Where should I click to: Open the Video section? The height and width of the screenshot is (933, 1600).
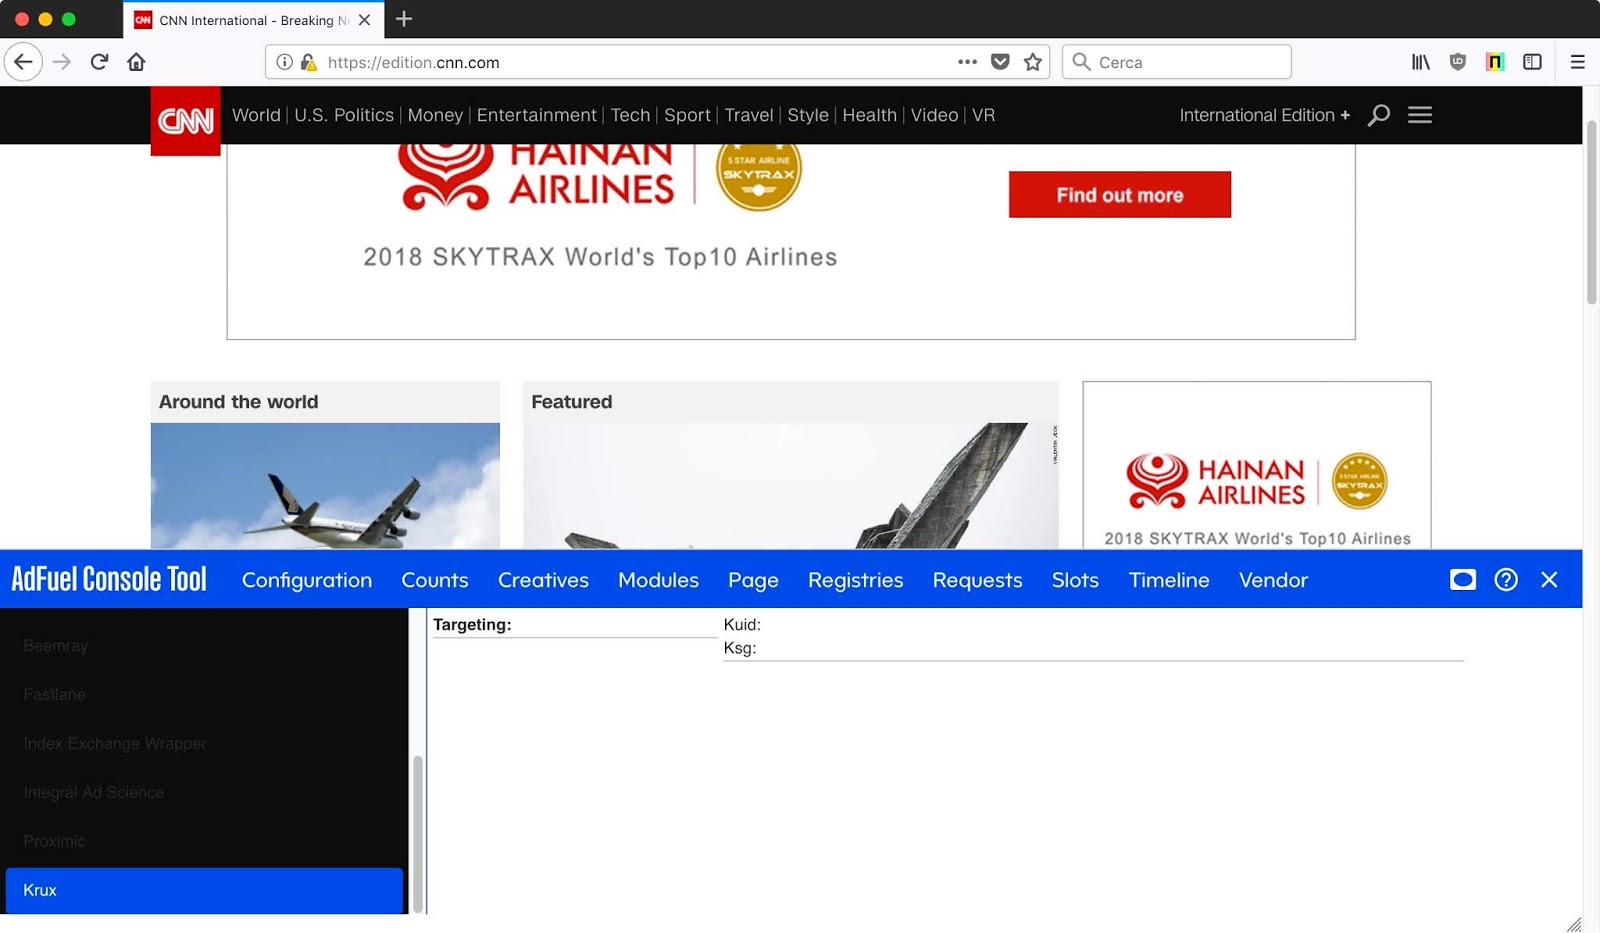tap(934, 115)
